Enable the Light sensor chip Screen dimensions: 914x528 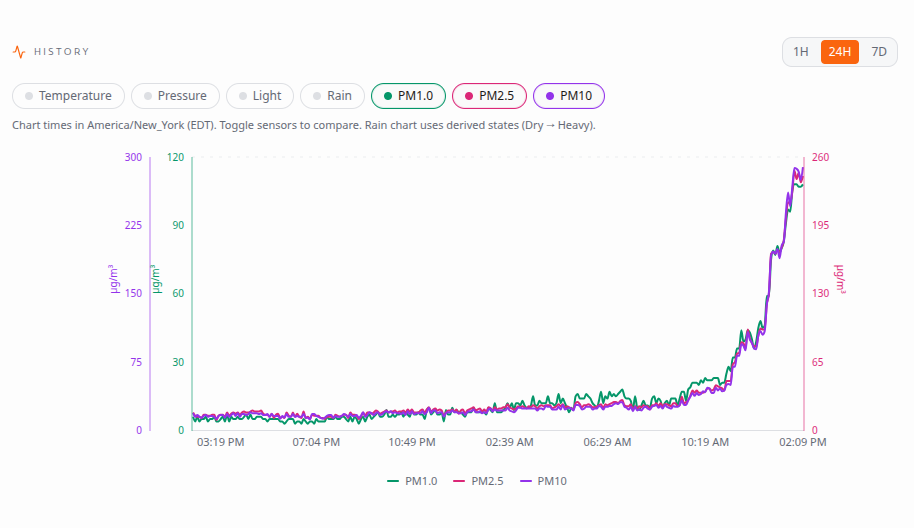point(260,96)
